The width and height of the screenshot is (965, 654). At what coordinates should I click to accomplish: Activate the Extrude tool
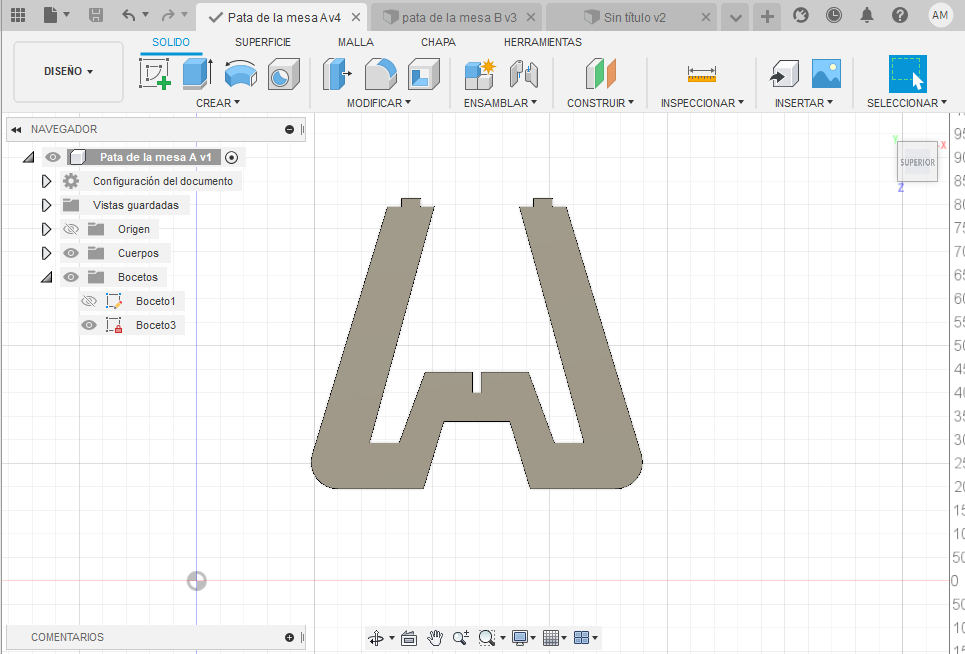tap(195, 71)
